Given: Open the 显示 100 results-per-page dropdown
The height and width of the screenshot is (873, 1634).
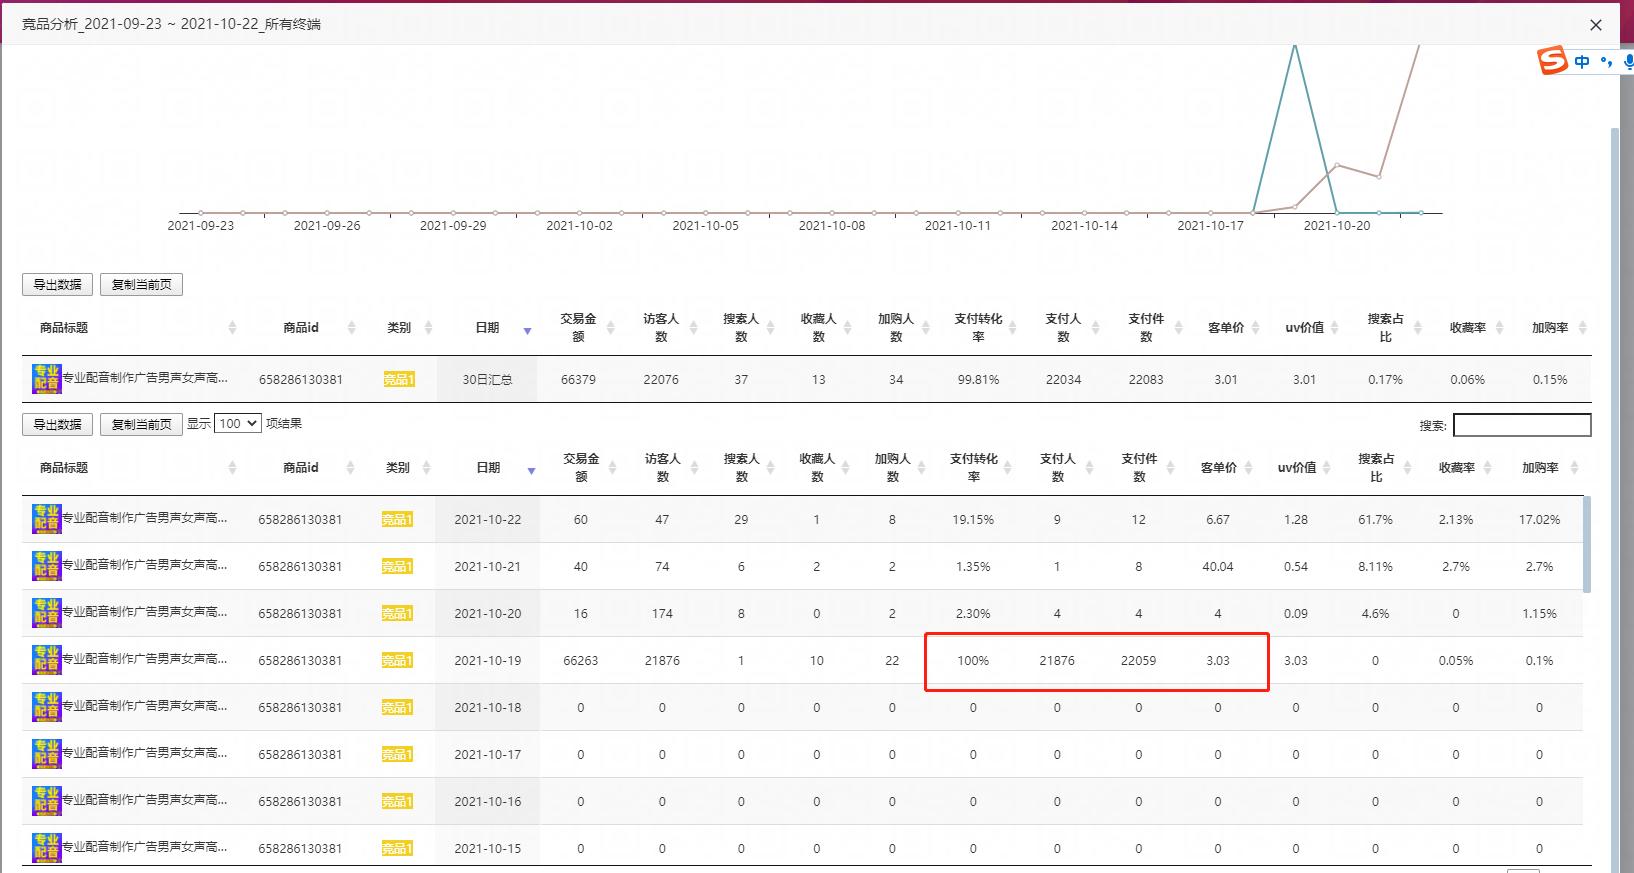Looking at the screenshot, I should [238, 424].
